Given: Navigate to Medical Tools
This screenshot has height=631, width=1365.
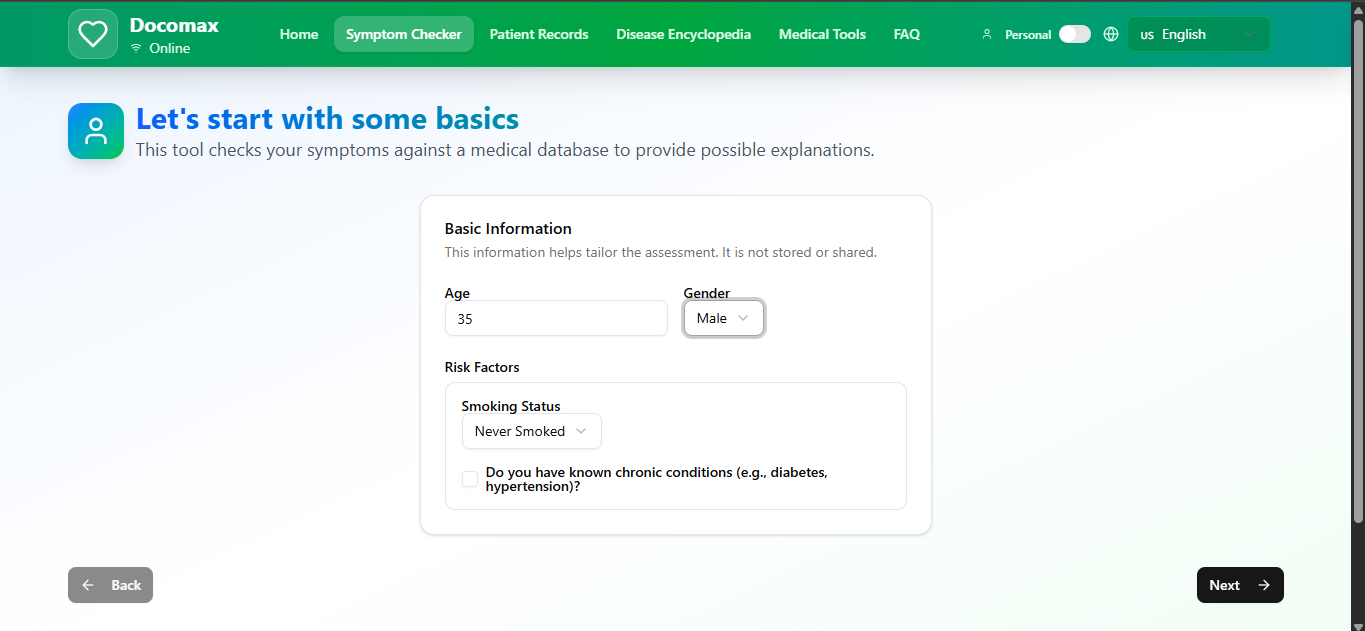Looking at the screenshot, I should pos(822,34).
